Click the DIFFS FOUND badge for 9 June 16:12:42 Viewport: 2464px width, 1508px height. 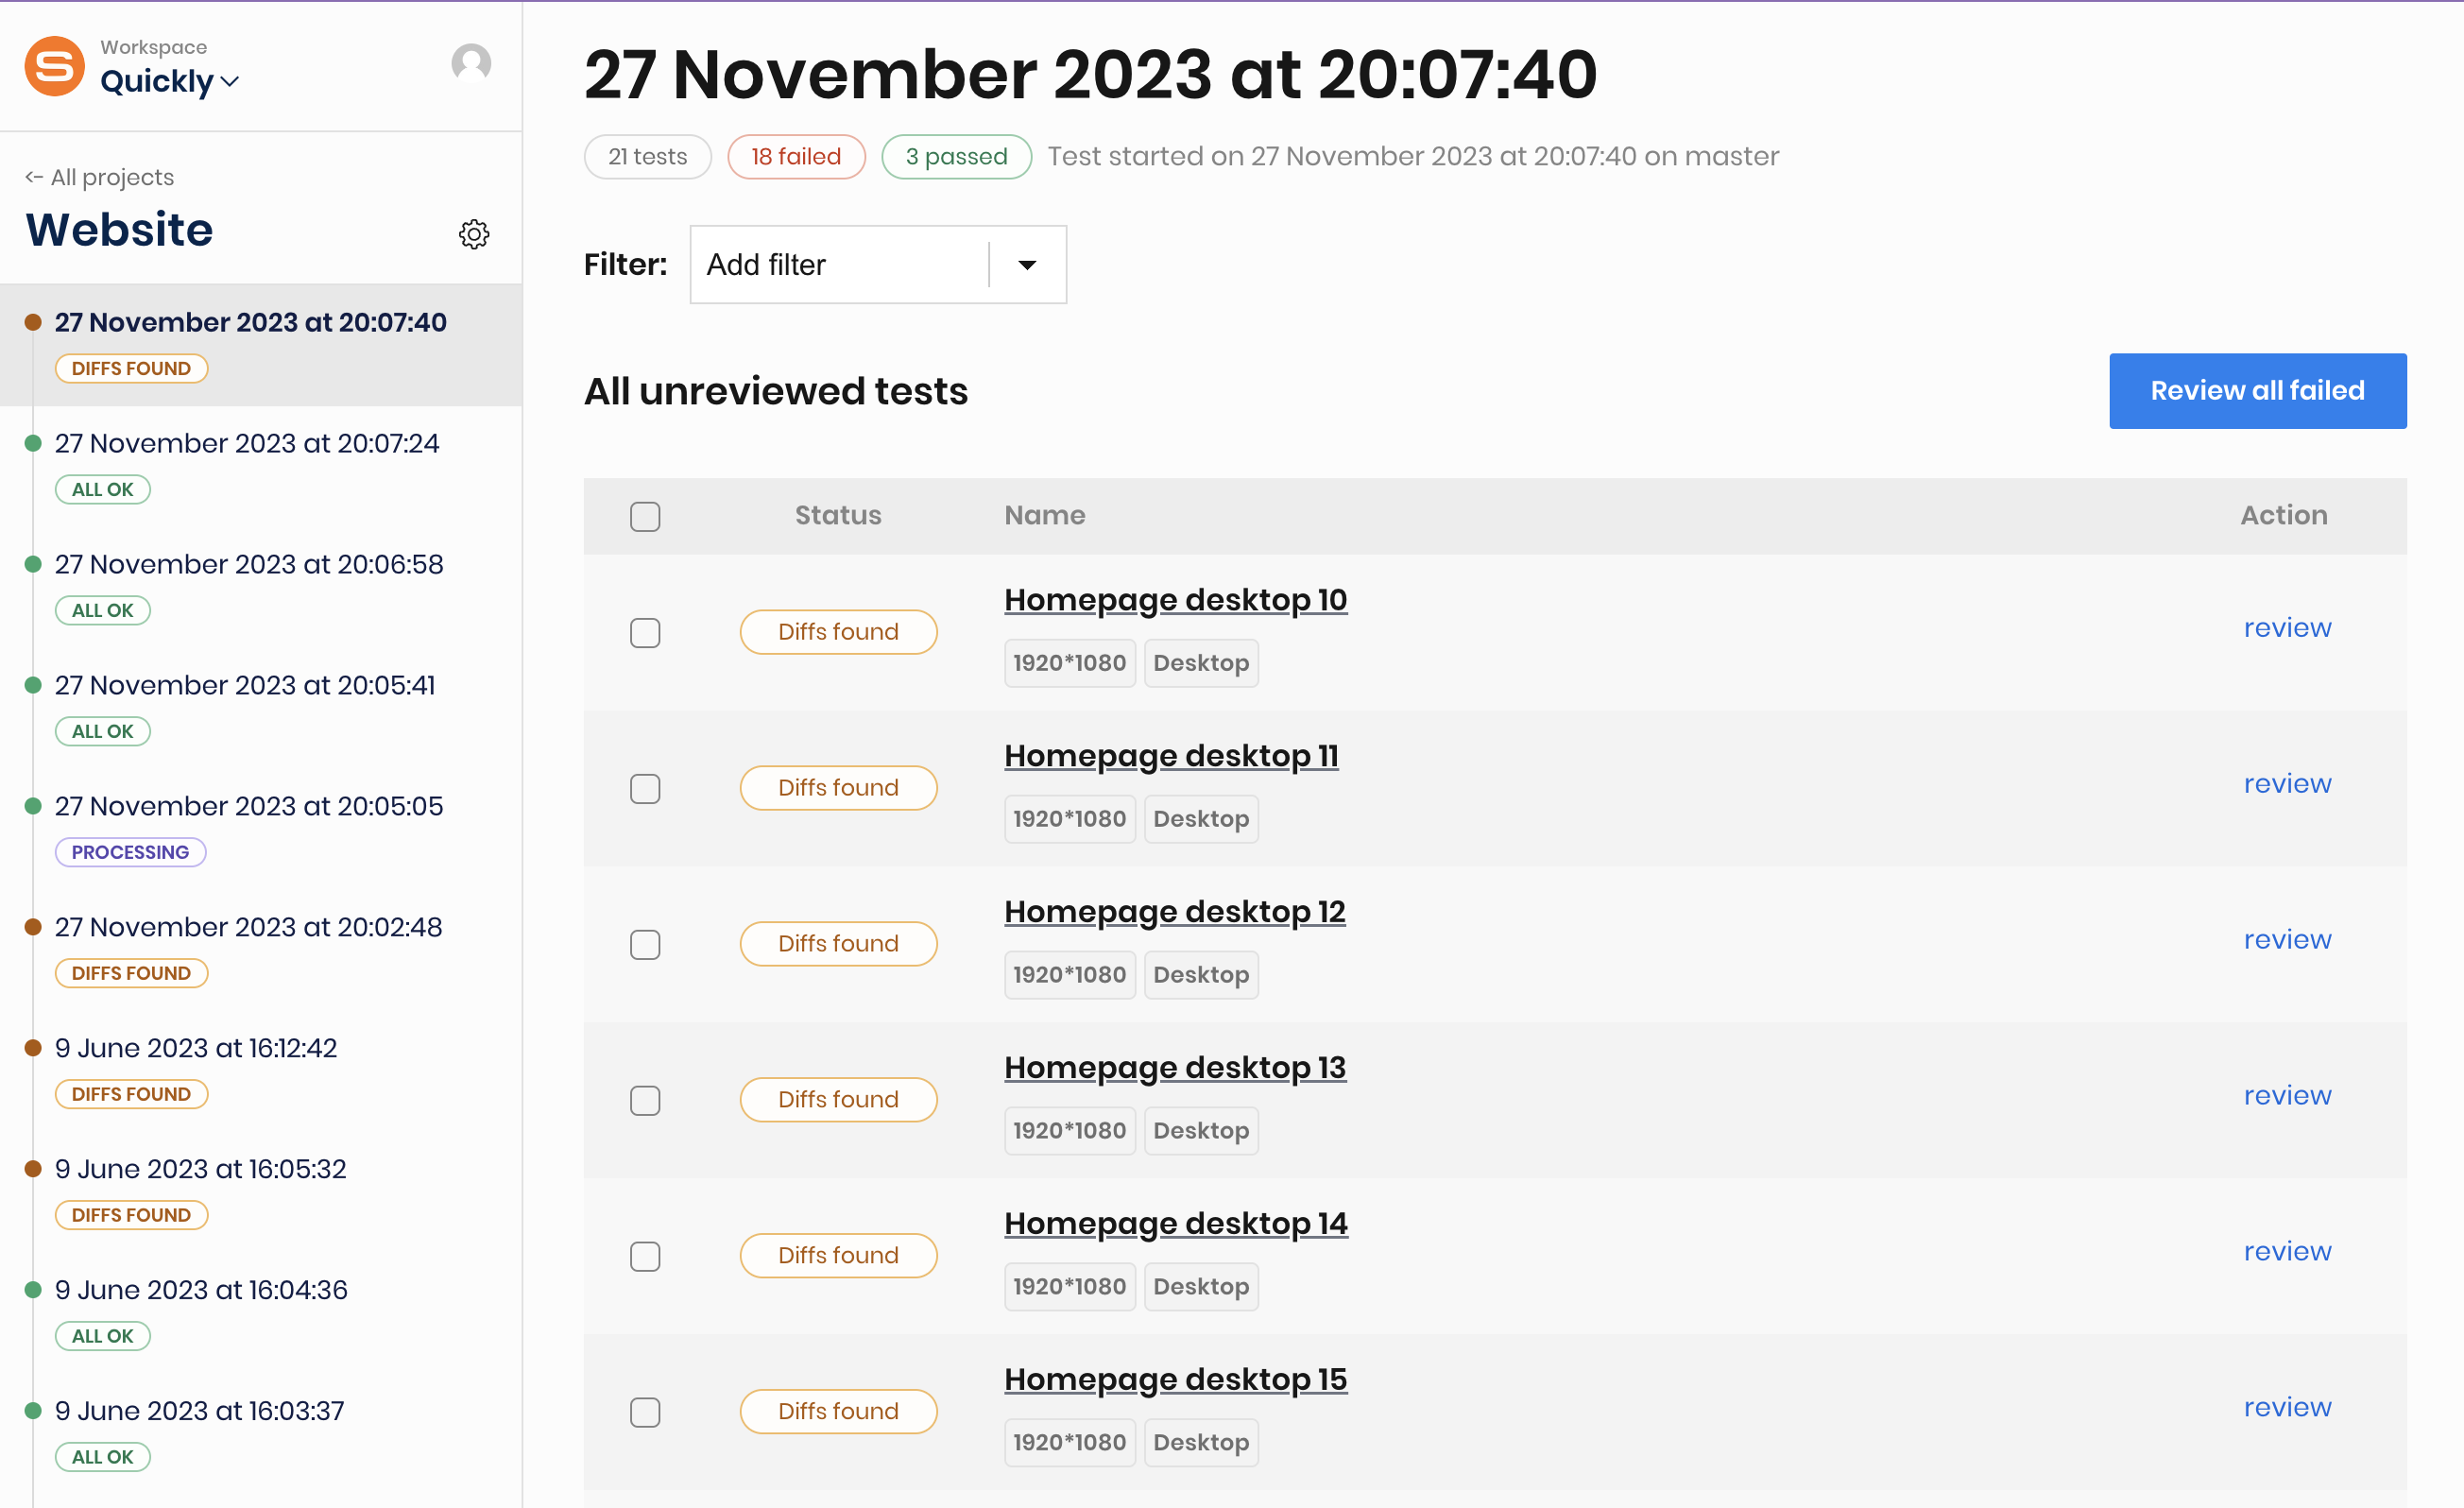pyautogui.click(x=131, y=1094)
